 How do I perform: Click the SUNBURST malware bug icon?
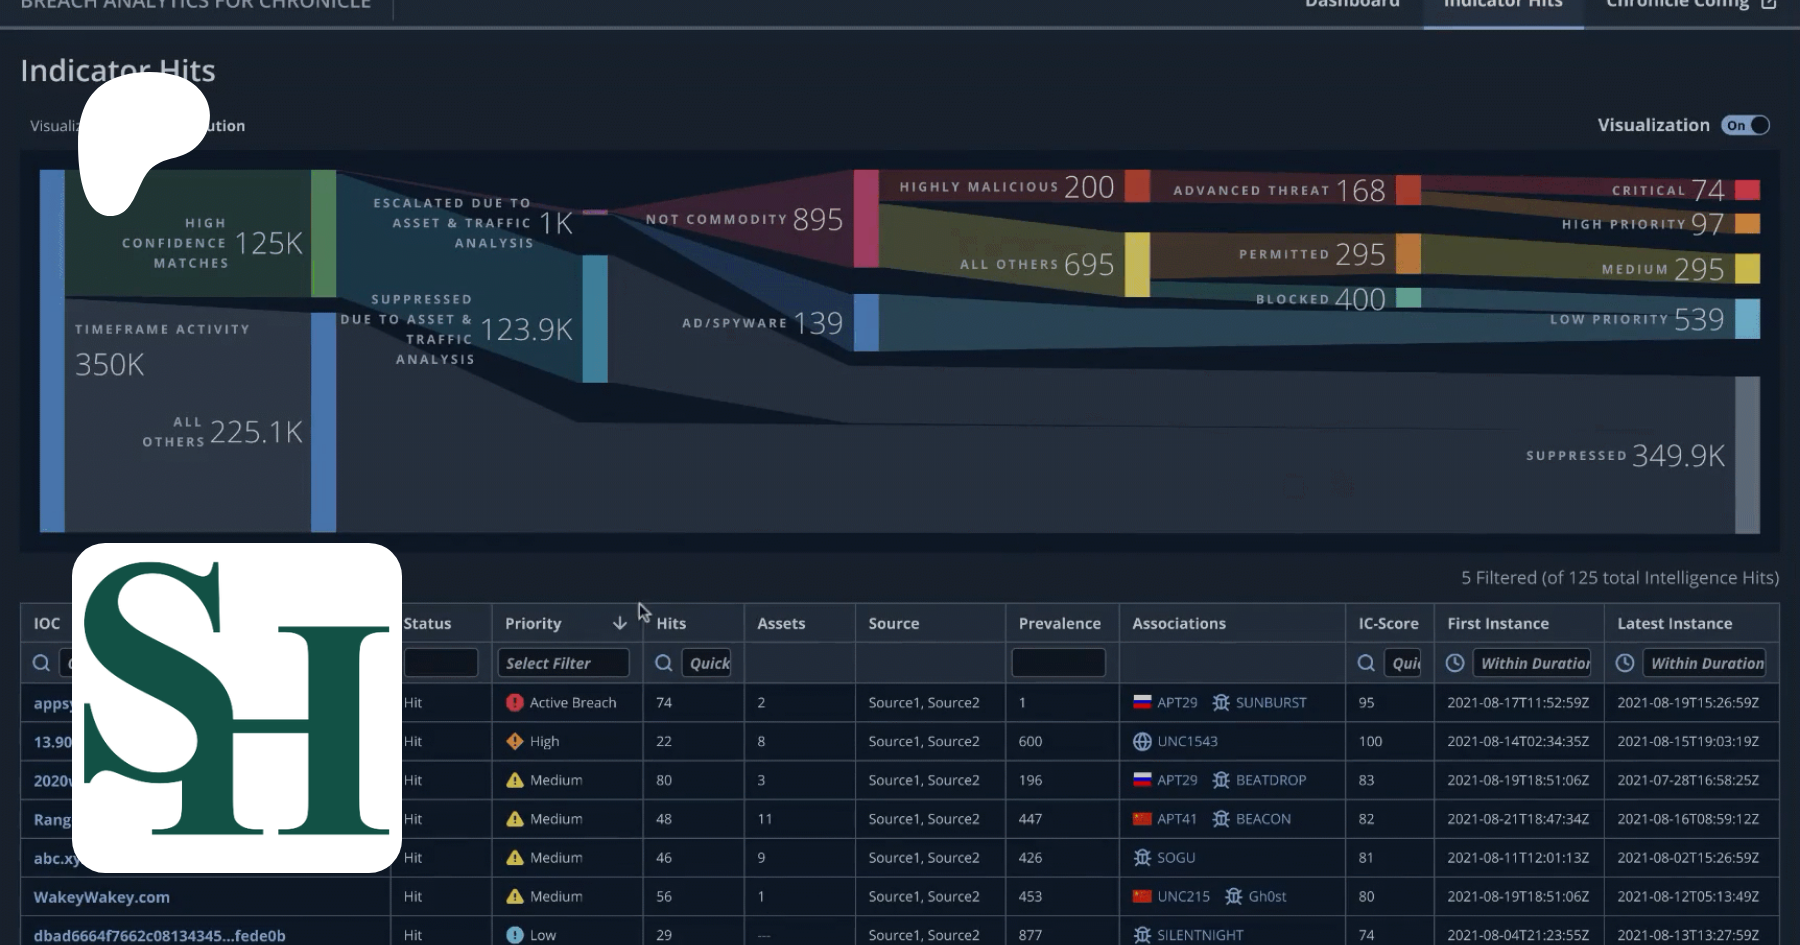pyautogui.click(x=1221, y=703)
